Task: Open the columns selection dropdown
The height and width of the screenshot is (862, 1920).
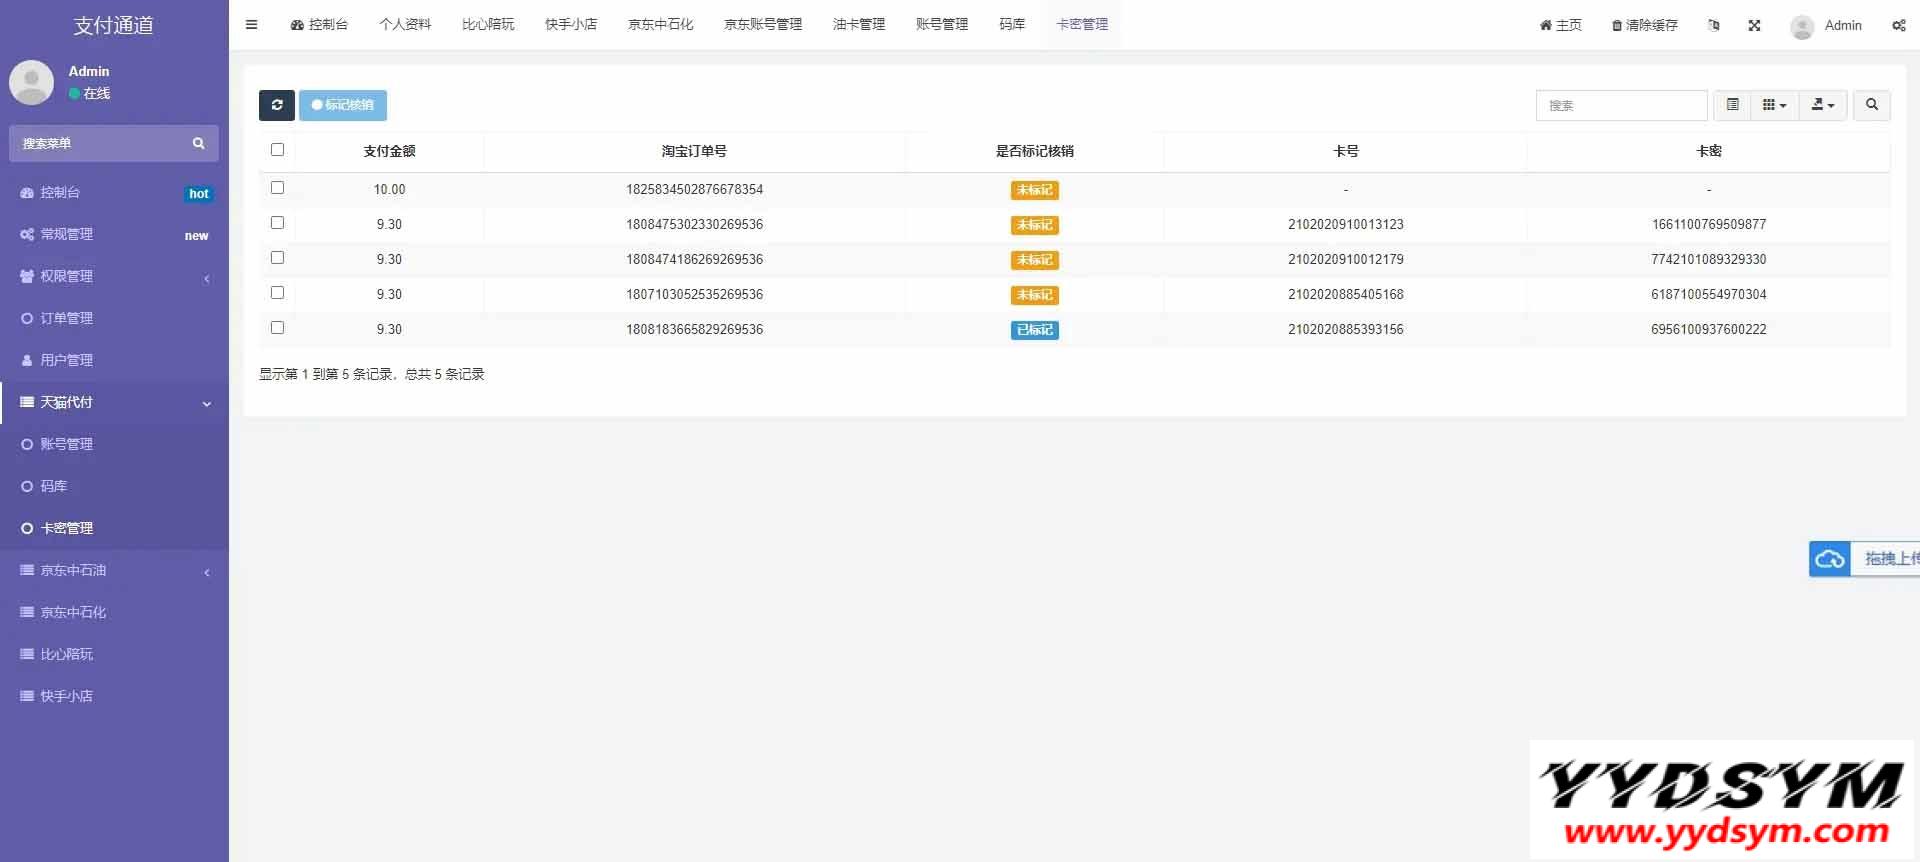Action: (1774, 105)
